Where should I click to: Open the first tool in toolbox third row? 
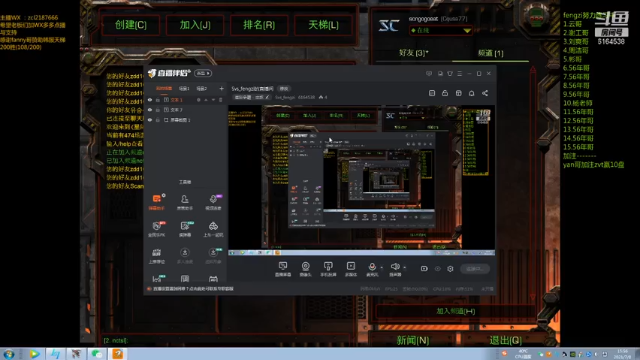click(x=157, y=256)
